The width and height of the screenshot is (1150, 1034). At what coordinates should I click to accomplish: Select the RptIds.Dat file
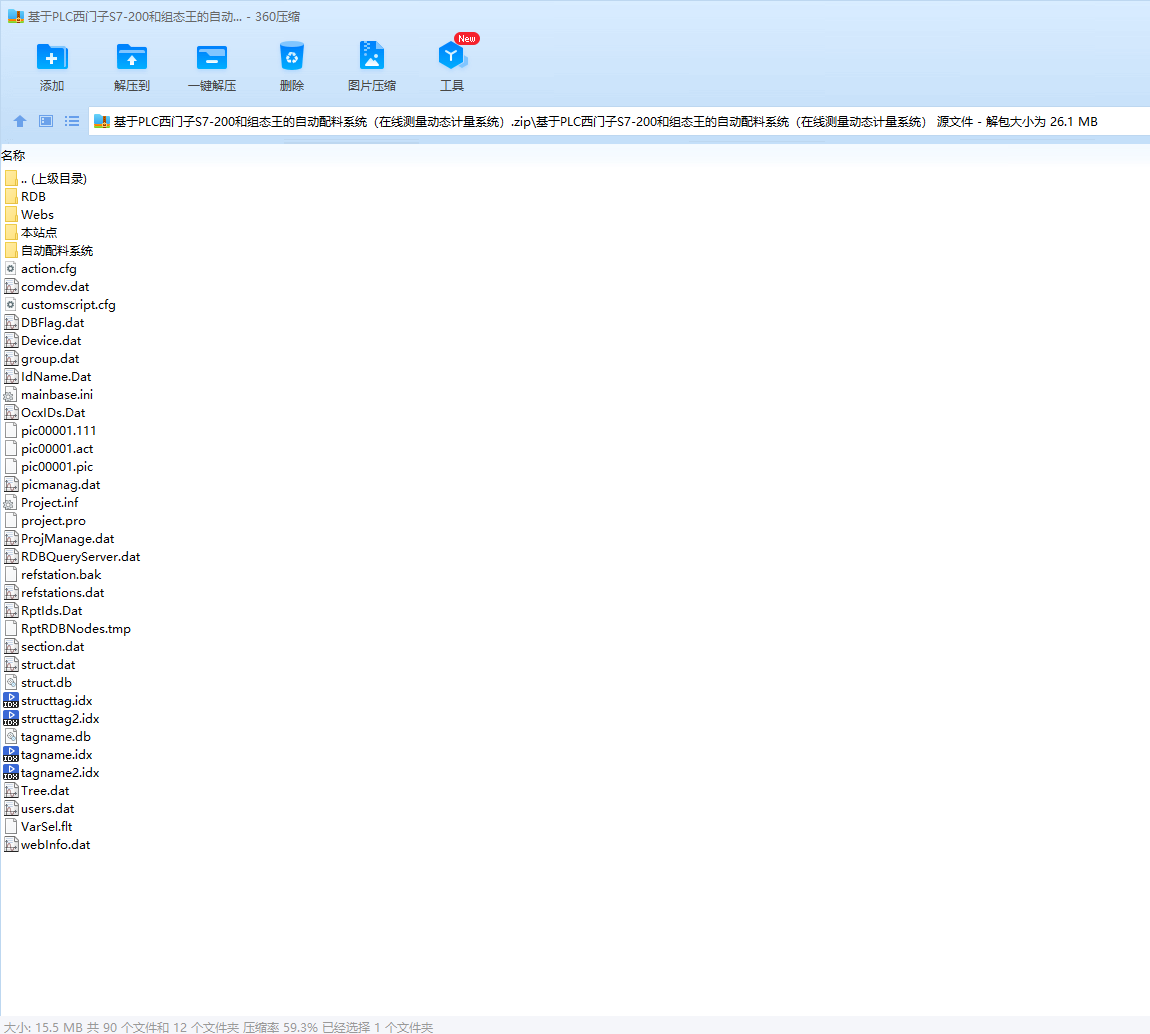[43, 611]
